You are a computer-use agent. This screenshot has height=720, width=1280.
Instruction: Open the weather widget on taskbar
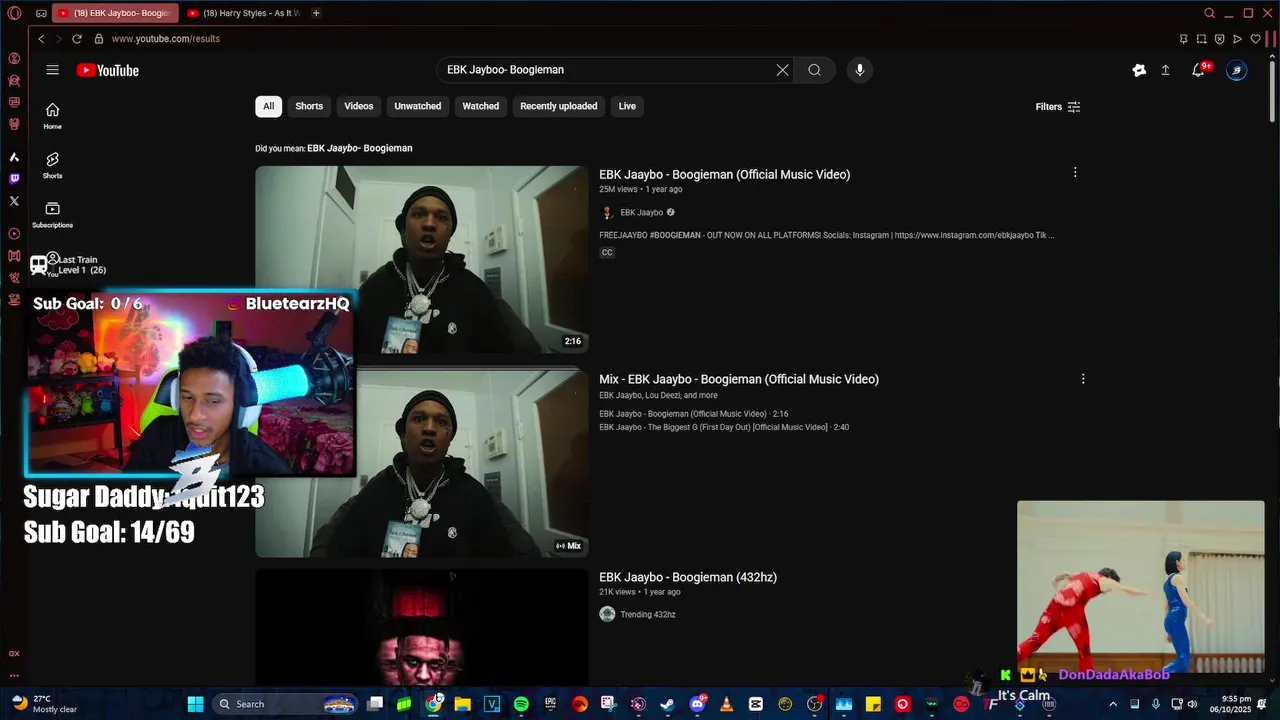44,704
